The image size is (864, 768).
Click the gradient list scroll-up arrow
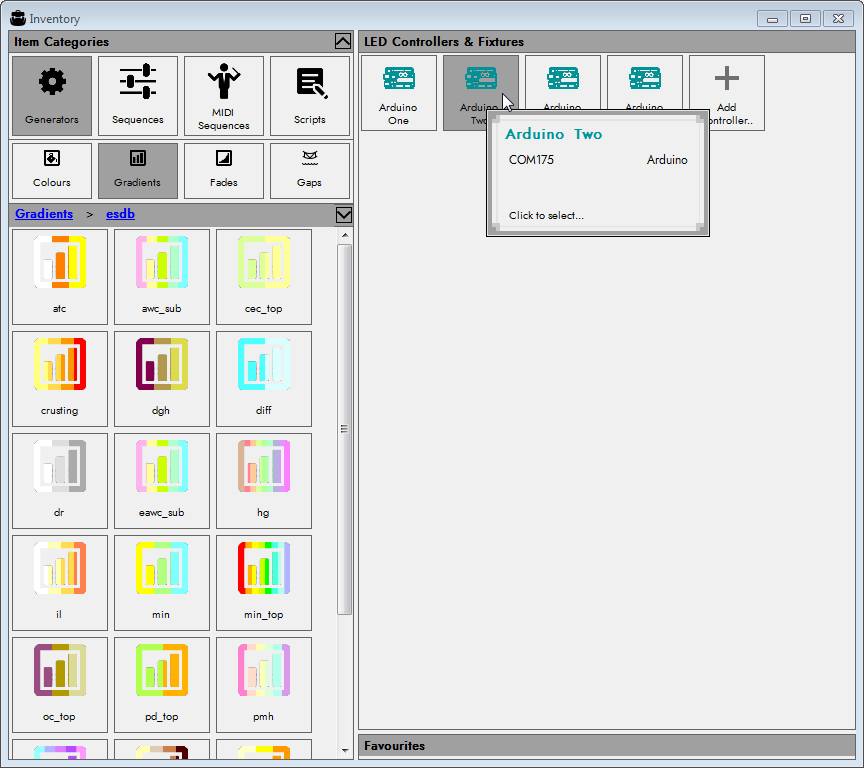click(345, 235)
